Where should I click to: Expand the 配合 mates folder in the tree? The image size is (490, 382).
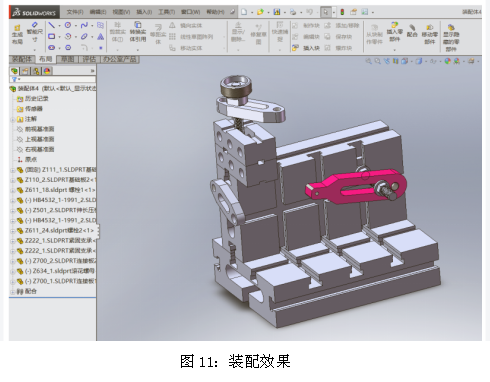coord(13,292)
